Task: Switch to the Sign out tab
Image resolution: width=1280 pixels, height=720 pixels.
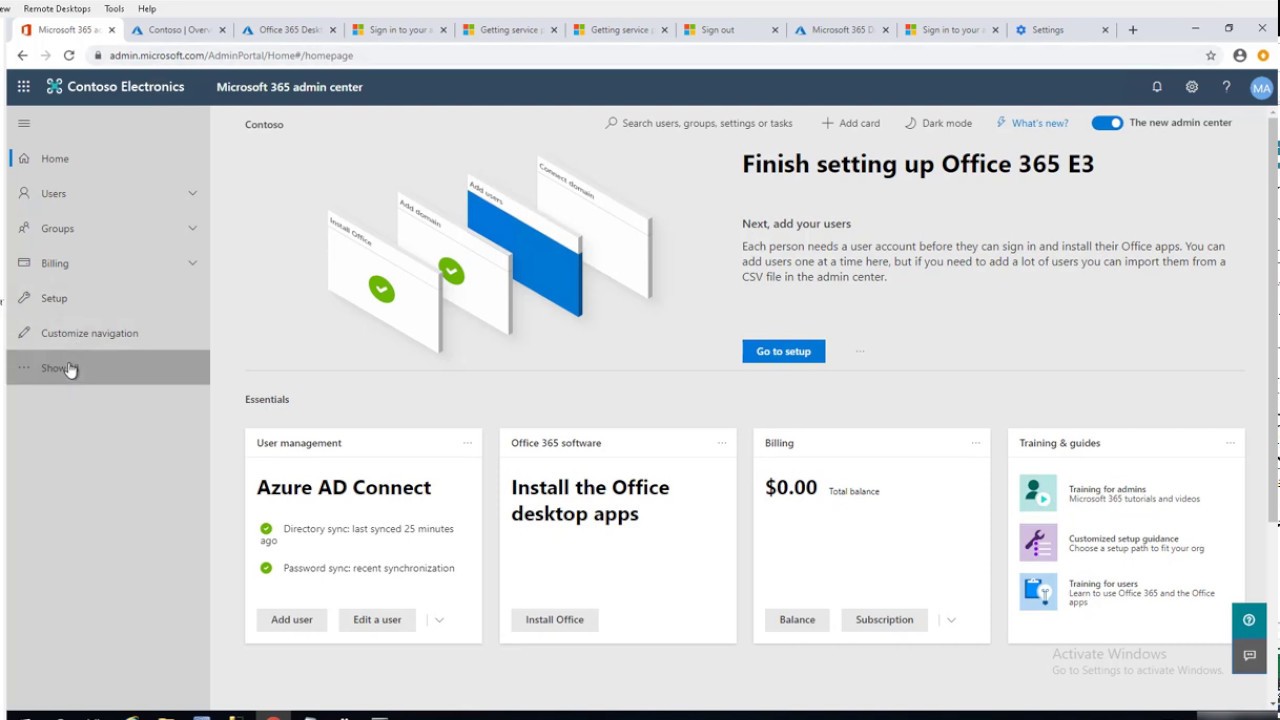Action: tap(731, 30)
